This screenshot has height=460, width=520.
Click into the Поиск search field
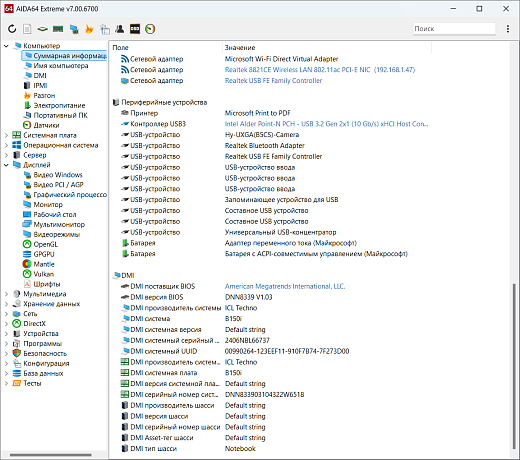click(x=454, y=29)
